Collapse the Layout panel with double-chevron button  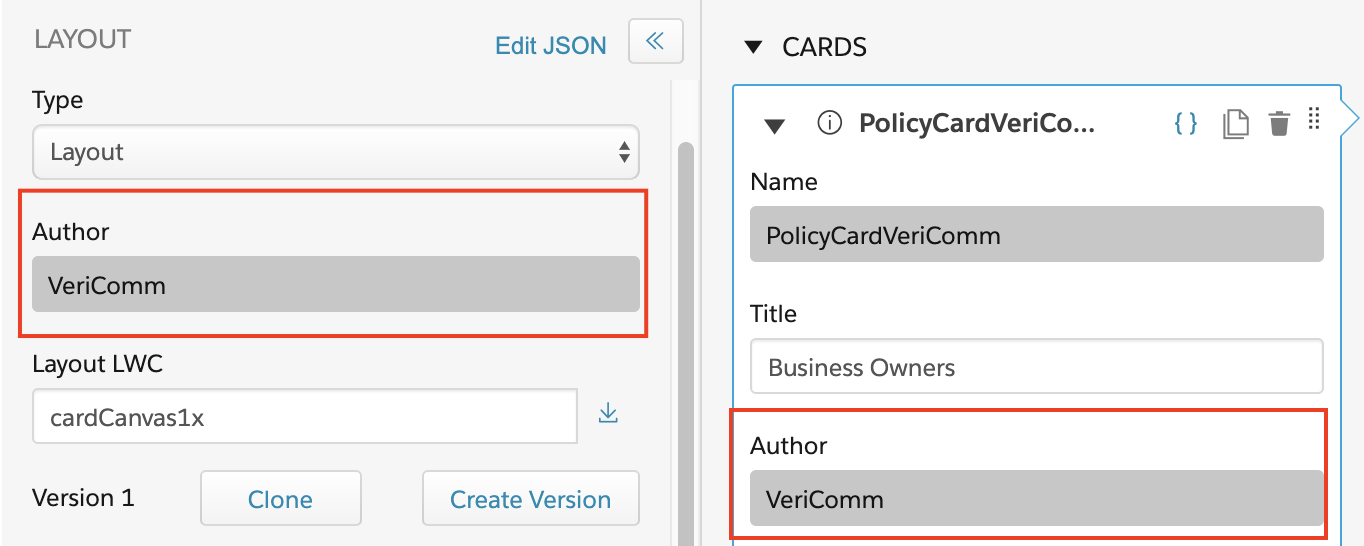656,41
